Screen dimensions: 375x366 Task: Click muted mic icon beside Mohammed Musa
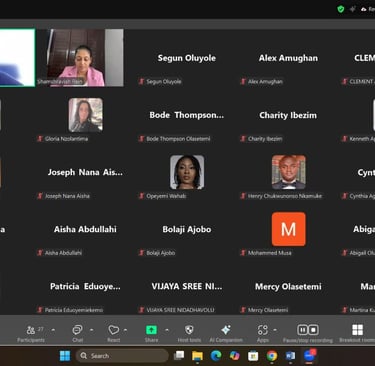tap(243, 253)
